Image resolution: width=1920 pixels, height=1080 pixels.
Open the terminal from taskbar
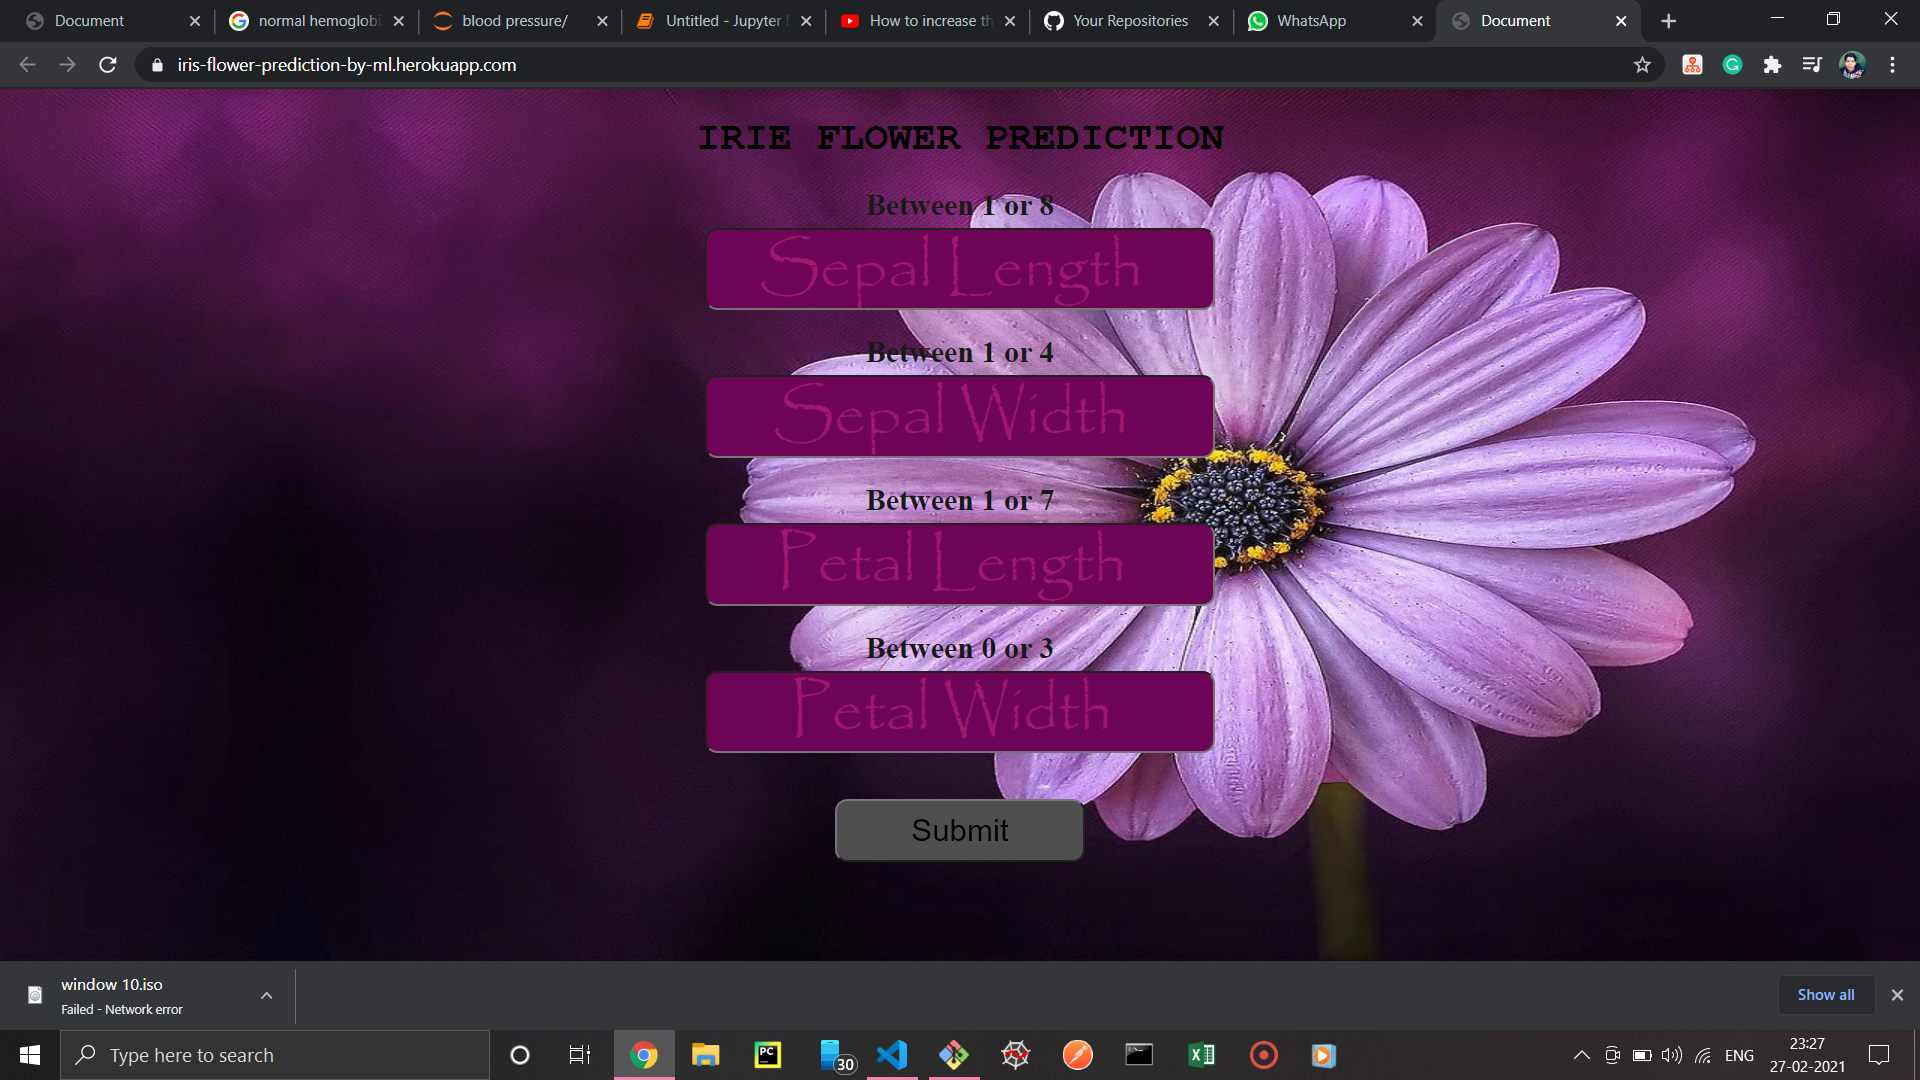(x=1140, y=1055)
